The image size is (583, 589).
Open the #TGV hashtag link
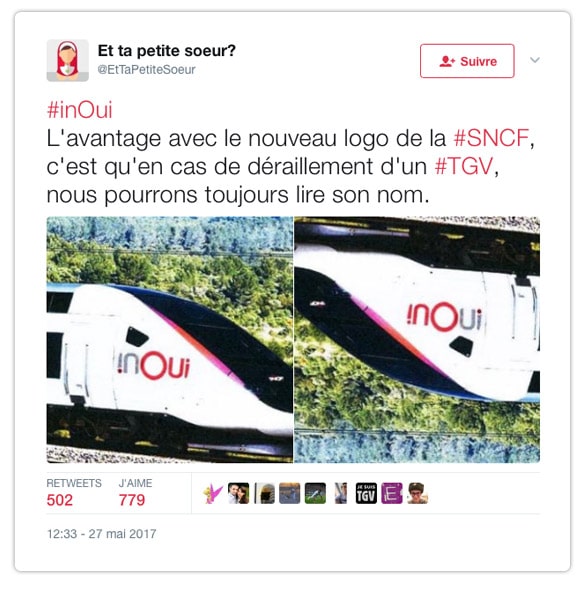point(464,166)
